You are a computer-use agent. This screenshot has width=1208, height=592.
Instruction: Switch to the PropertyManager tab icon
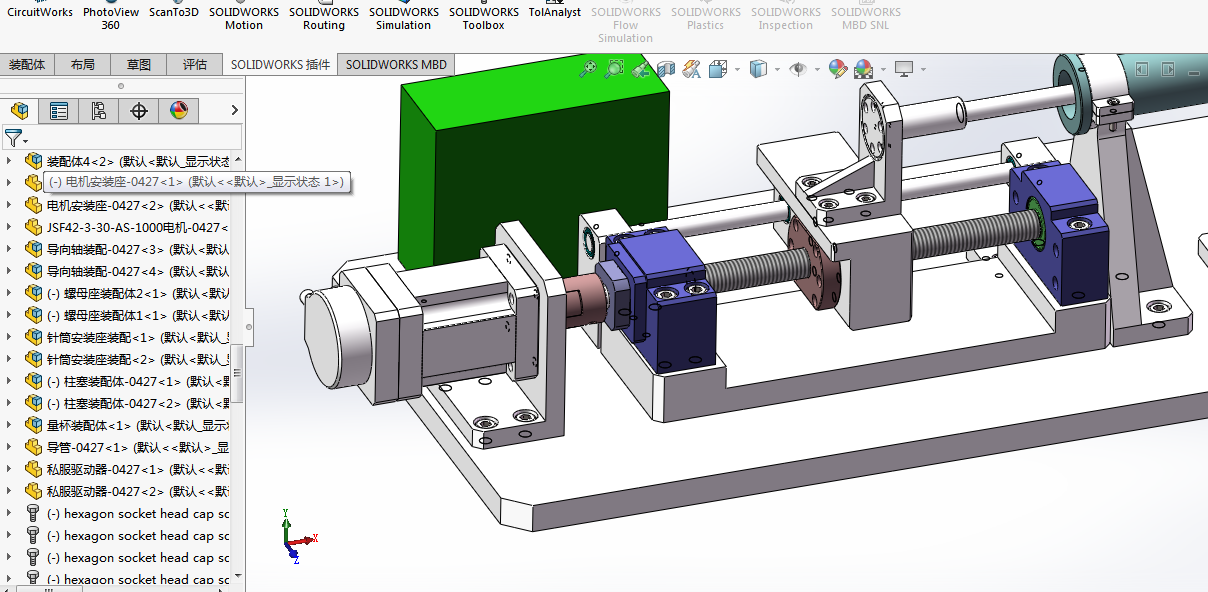coord(59,110)
